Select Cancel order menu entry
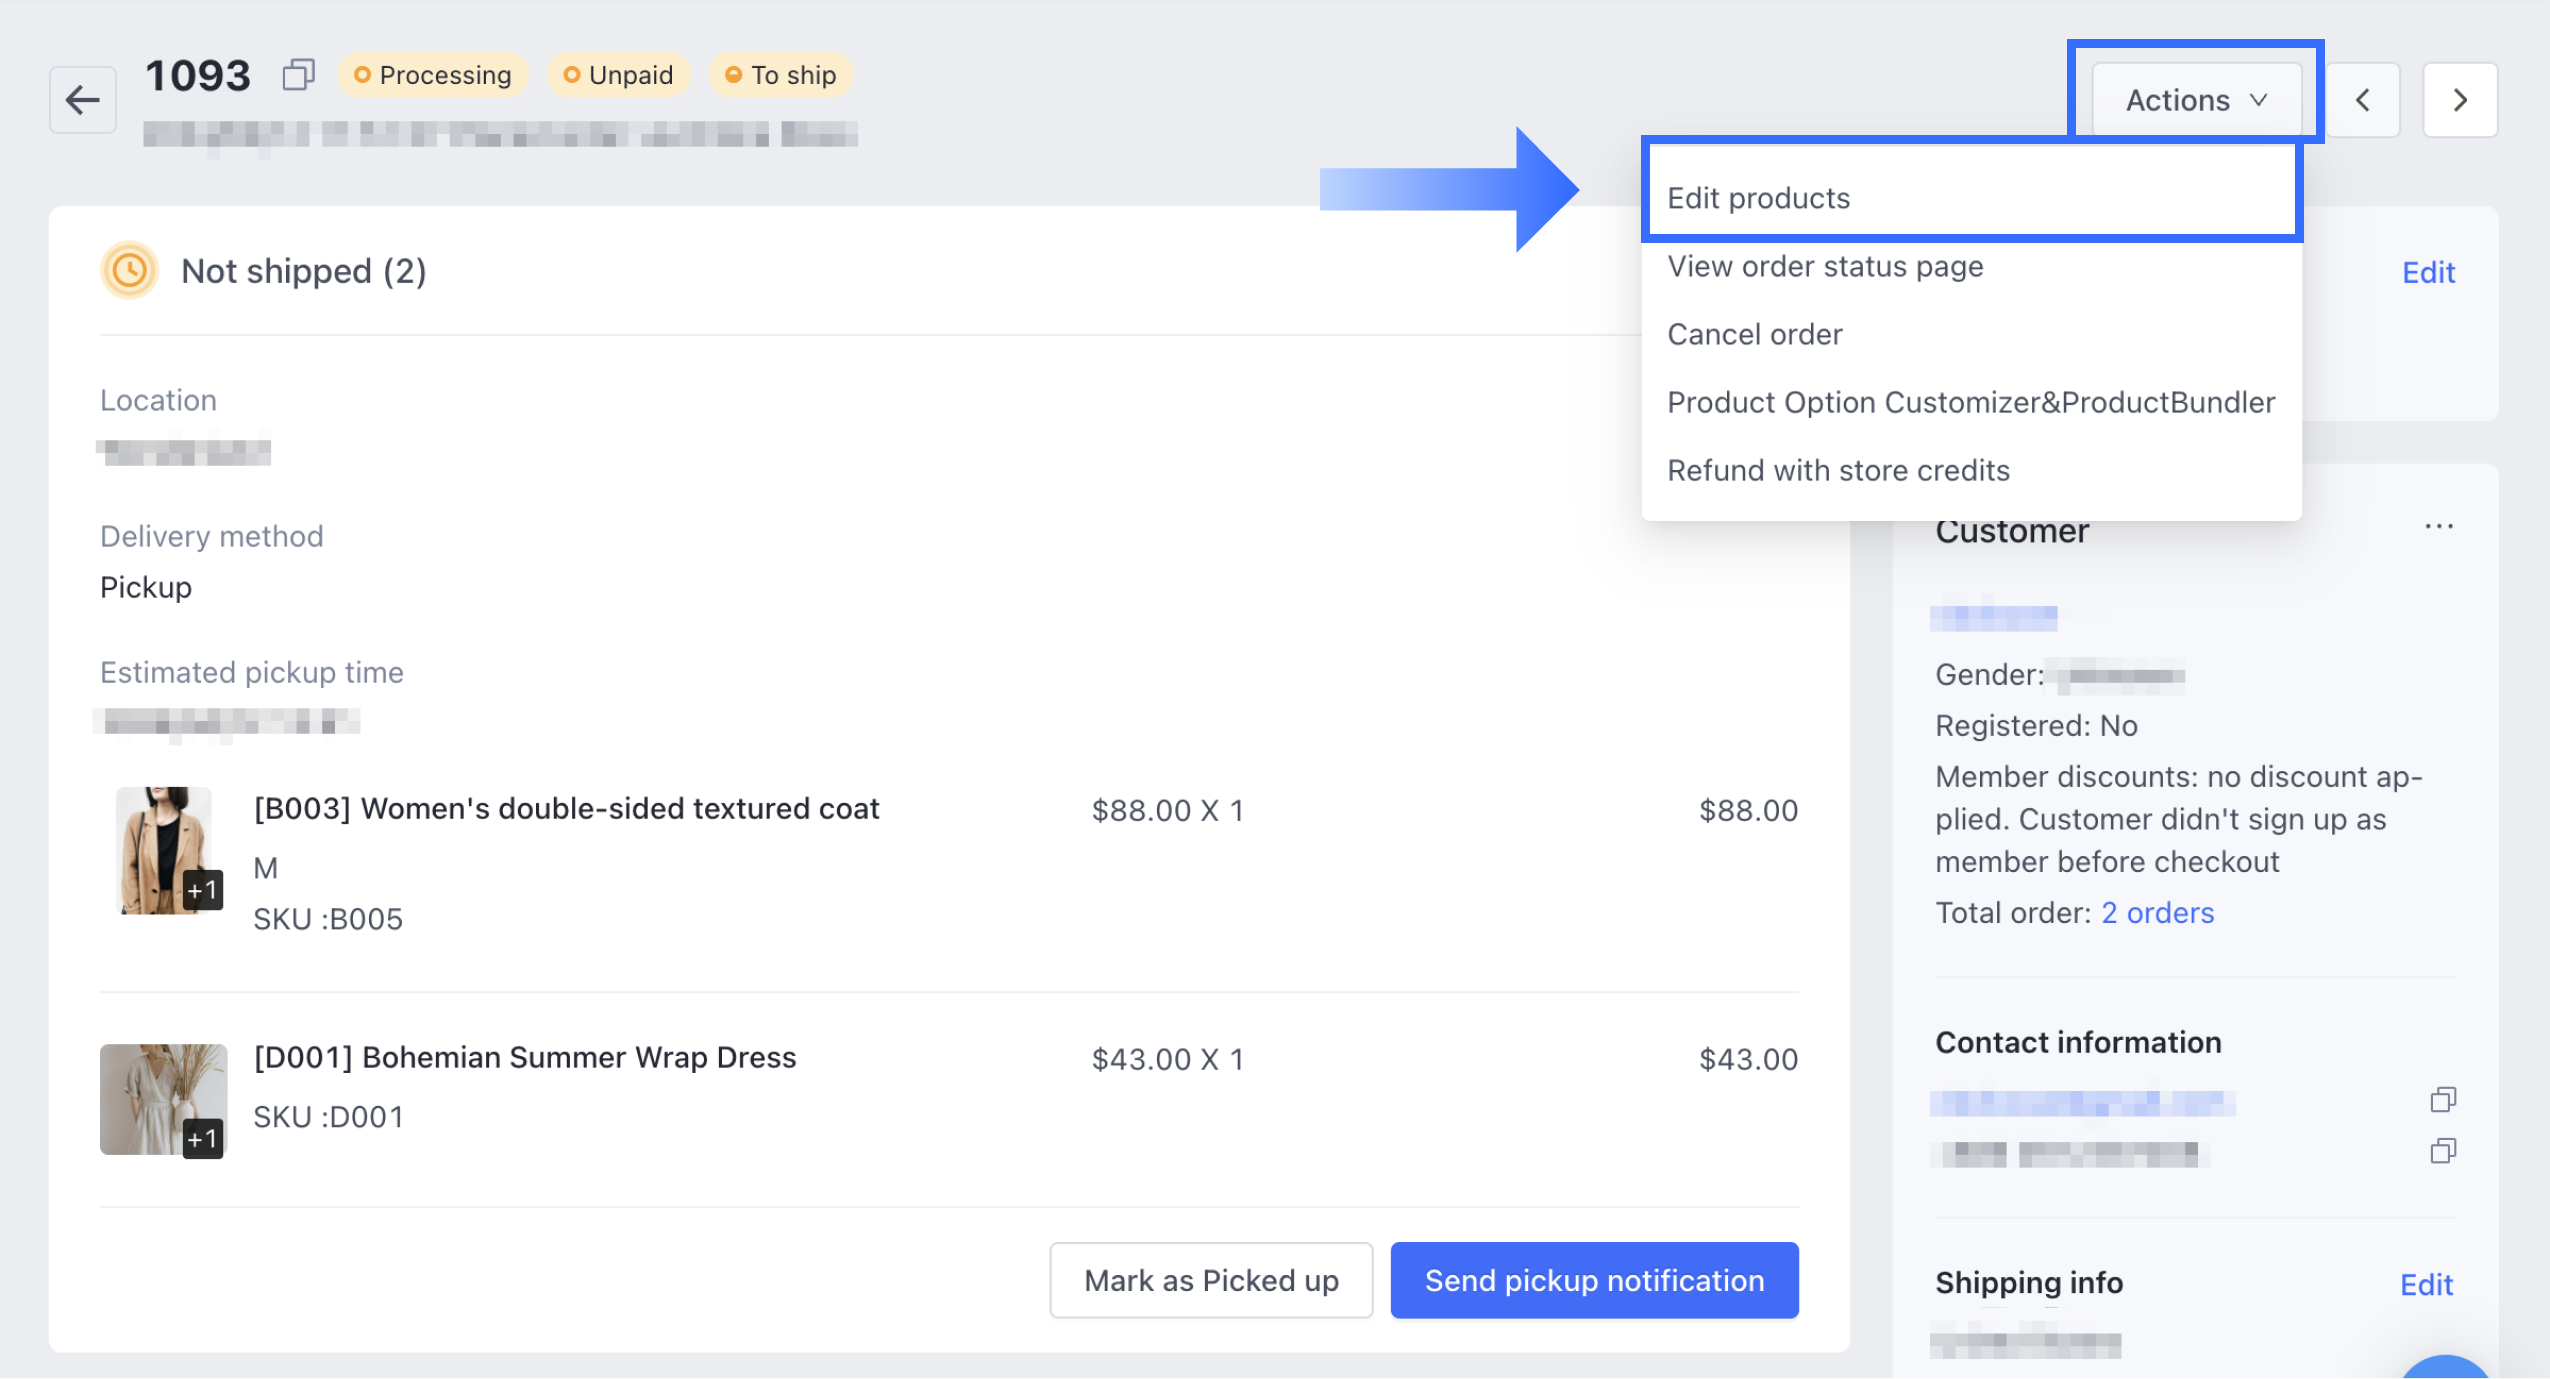2550x1379 pixels. pos(1972,334)
